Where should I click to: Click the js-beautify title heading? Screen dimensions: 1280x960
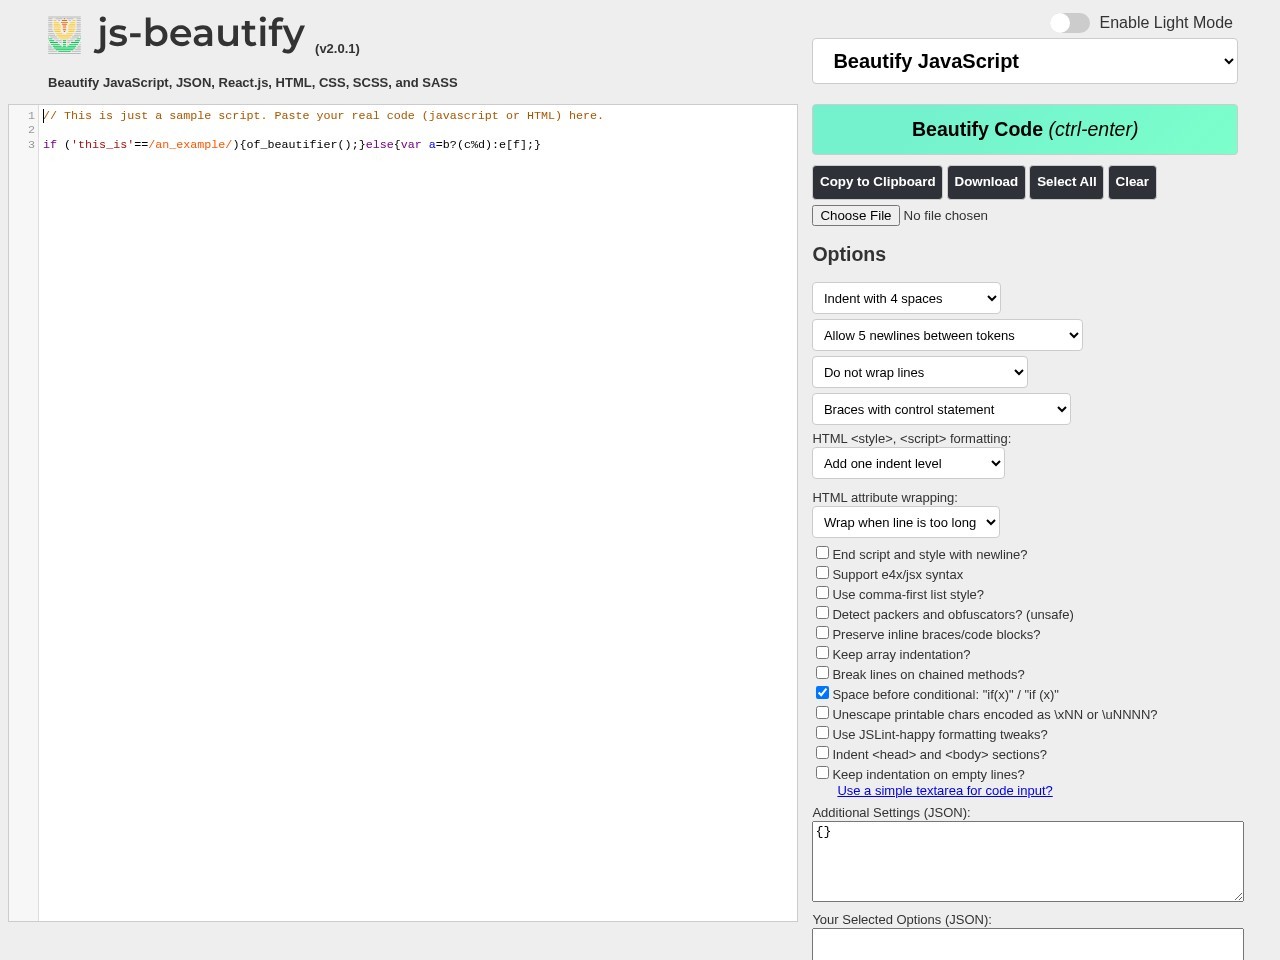click(200, 33)
